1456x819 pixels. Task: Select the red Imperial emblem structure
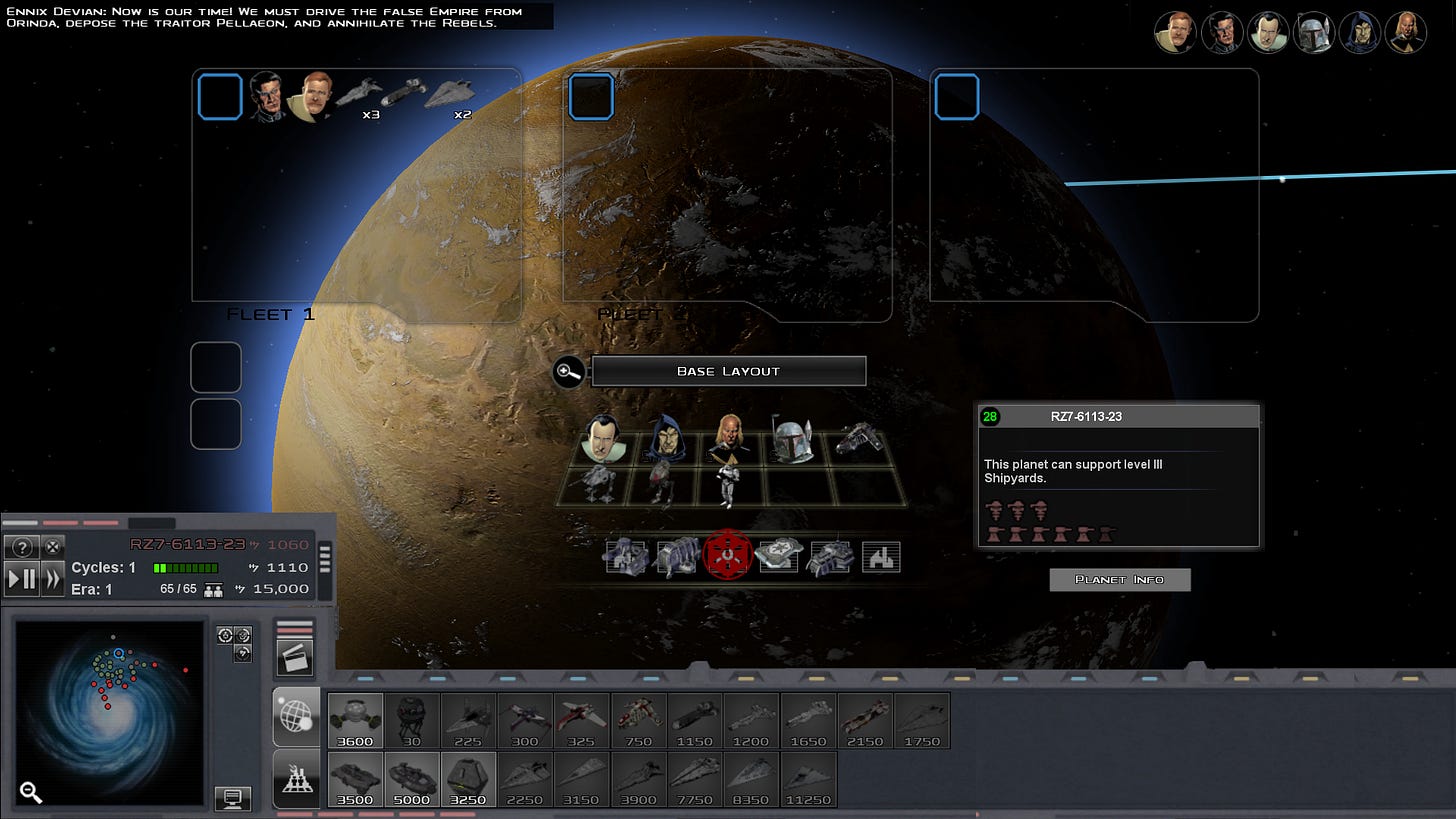[x=728, y=556]
